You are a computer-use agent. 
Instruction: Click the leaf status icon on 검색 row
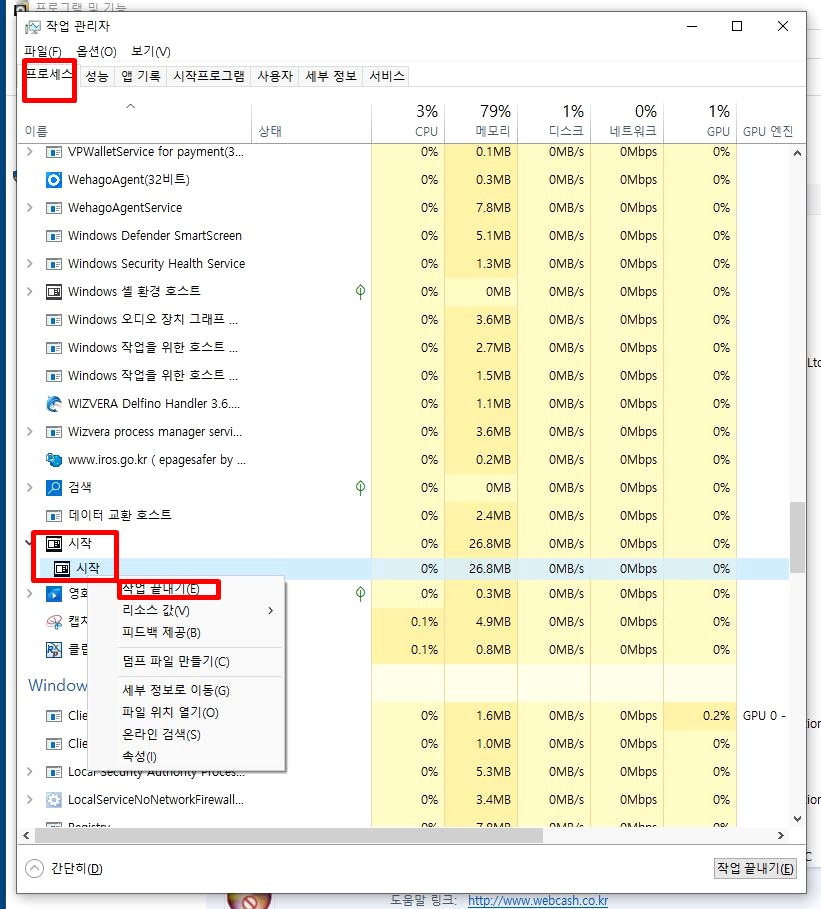point(360,488)
